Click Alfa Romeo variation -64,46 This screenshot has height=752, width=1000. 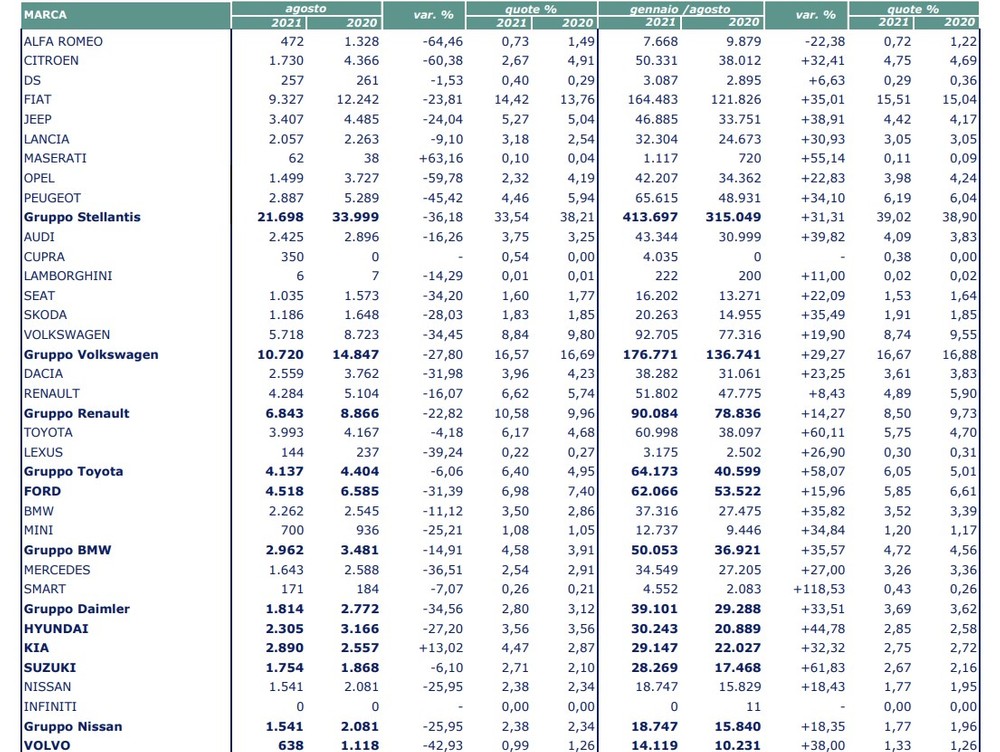pyautogui.click(x=443, y=41)
